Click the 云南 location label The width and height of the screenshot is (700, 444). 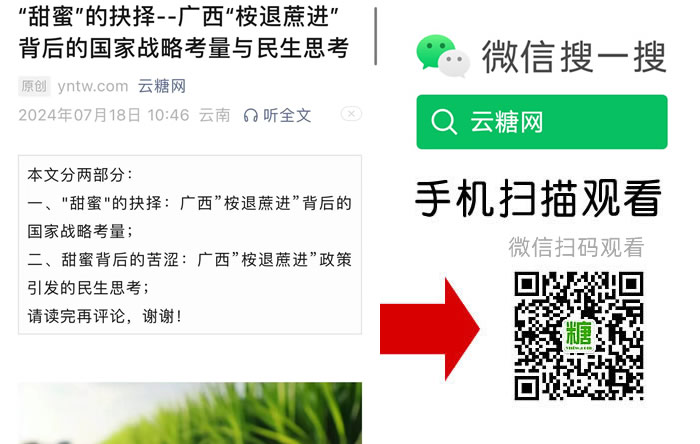pyautogui.click(x=215, y=116)
